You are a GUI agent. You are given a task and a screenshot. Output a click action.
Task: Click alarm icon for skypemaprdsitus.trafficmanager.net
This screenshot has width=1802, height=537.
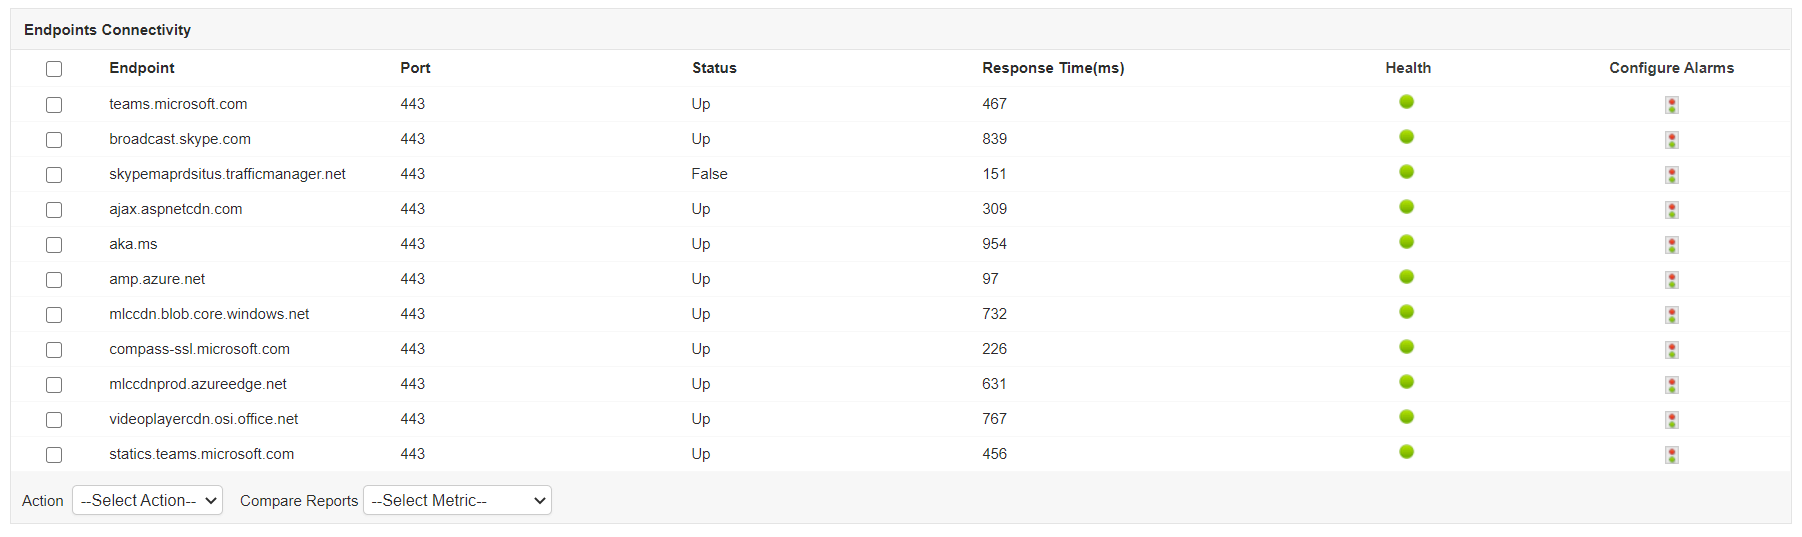[x=1671, y=175]
